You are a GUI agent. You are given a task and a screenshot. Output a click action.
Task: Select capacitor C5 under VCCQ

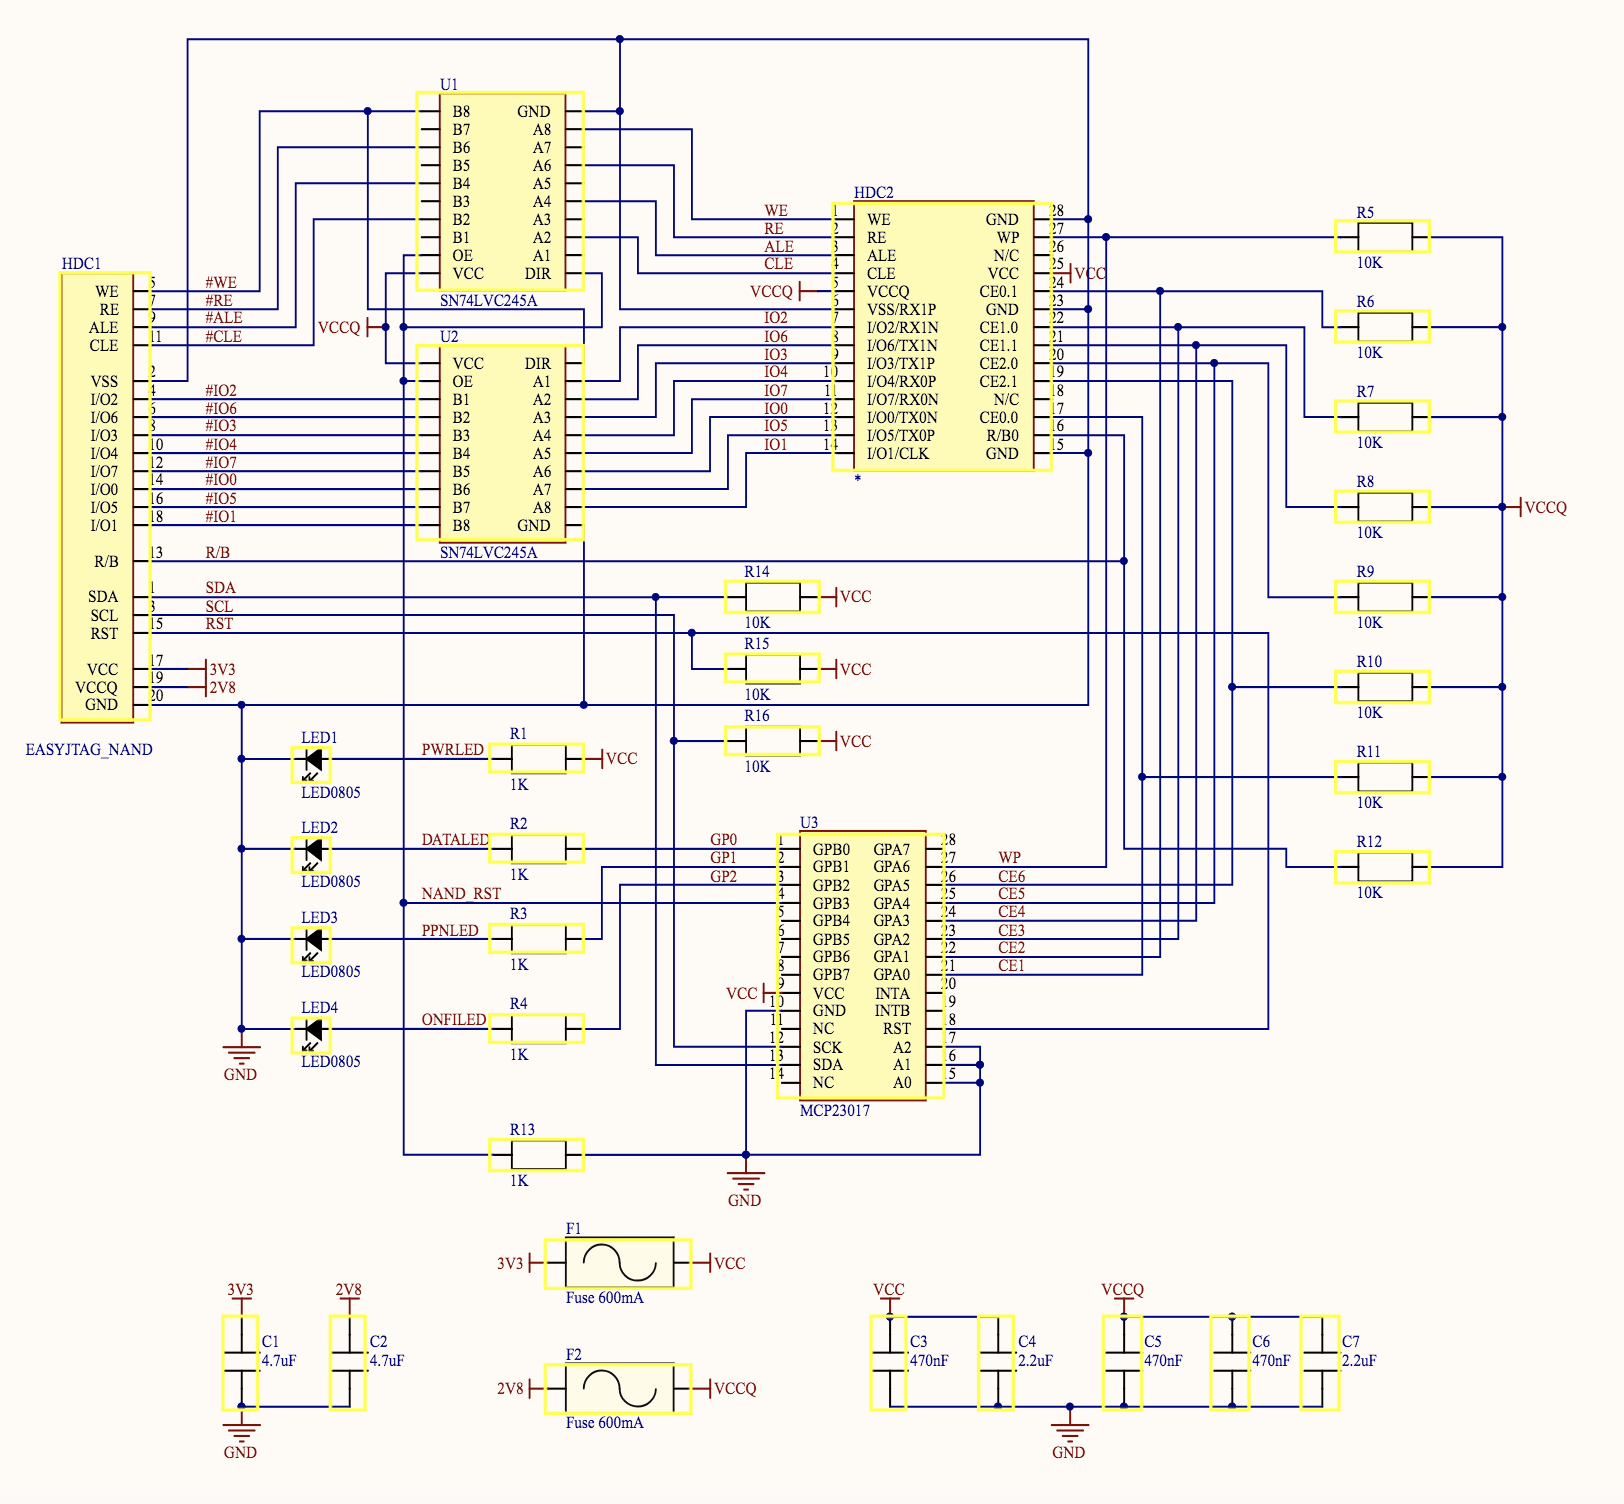coord(1122,1362)
